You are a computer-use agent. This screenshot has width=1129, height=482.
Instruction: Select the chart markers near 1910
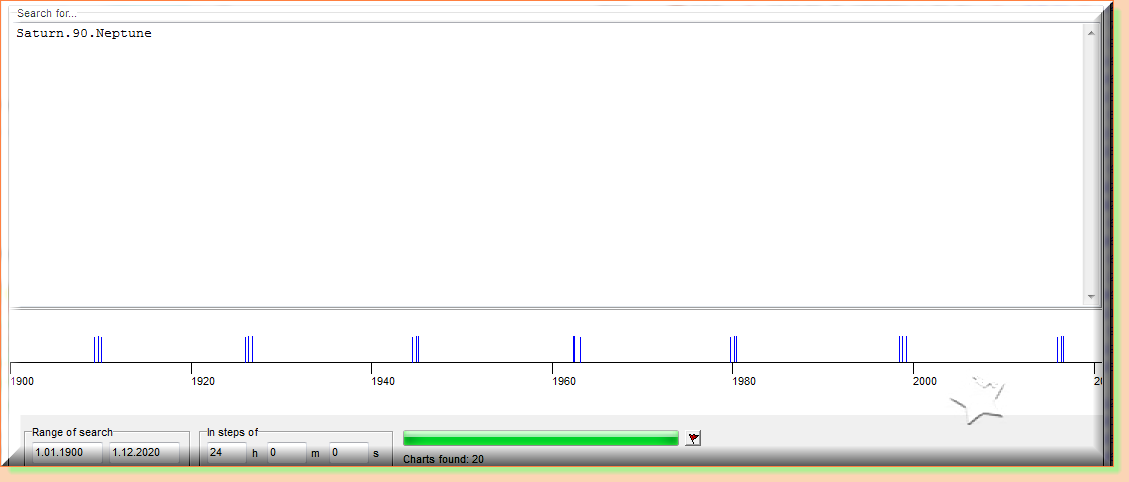point(98,349)
